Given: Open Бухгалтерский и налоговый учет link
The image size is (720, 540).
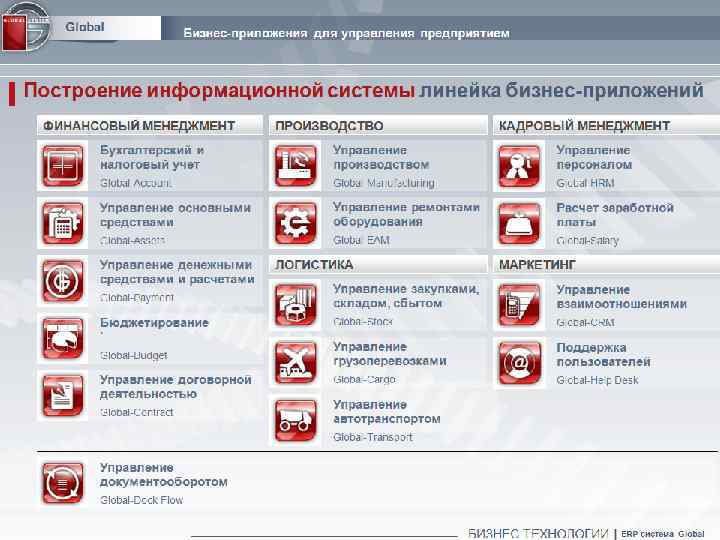Looking at the screenshot, I should pos(152,158).
